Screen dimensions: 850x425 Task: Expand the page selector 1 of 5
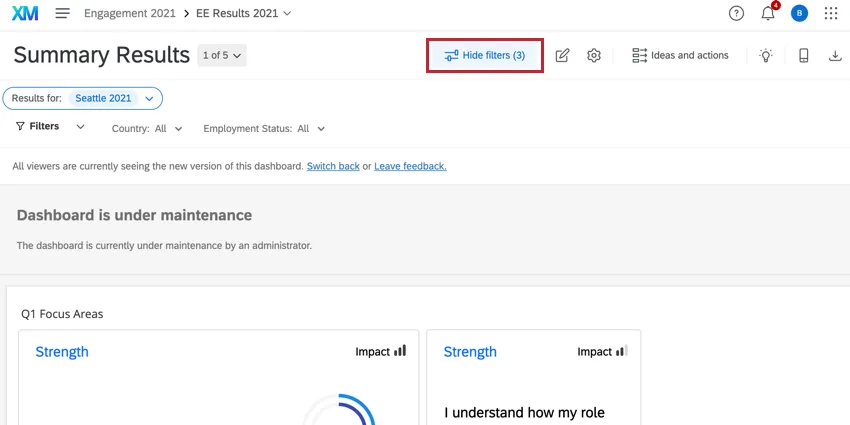(x=222, y=56)
